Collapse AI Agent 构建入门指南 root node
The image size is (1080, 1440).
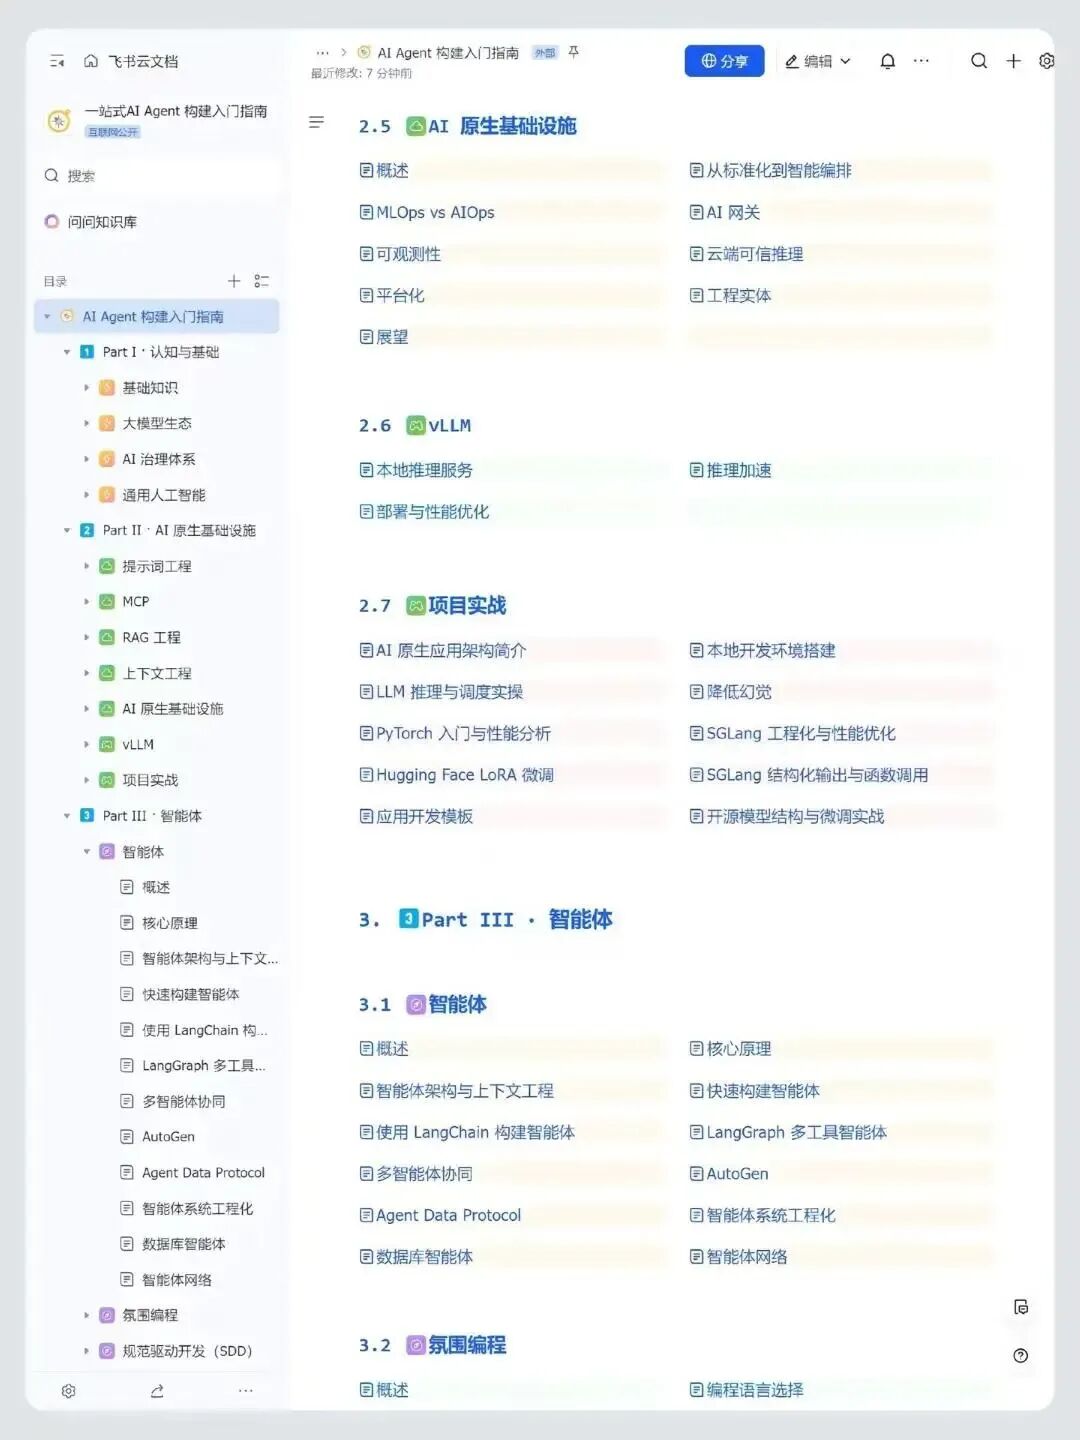pos(47,316)
